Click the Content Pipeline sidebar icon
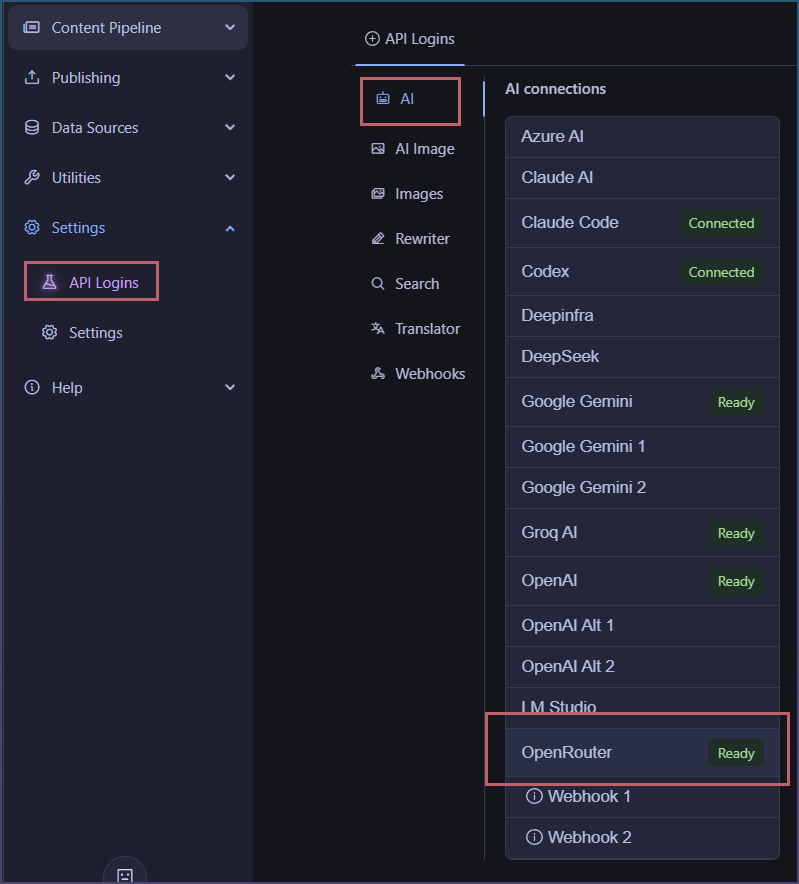The width and height of the screenshot is (799, 884). pyautogui.click(x=32, y=28)
